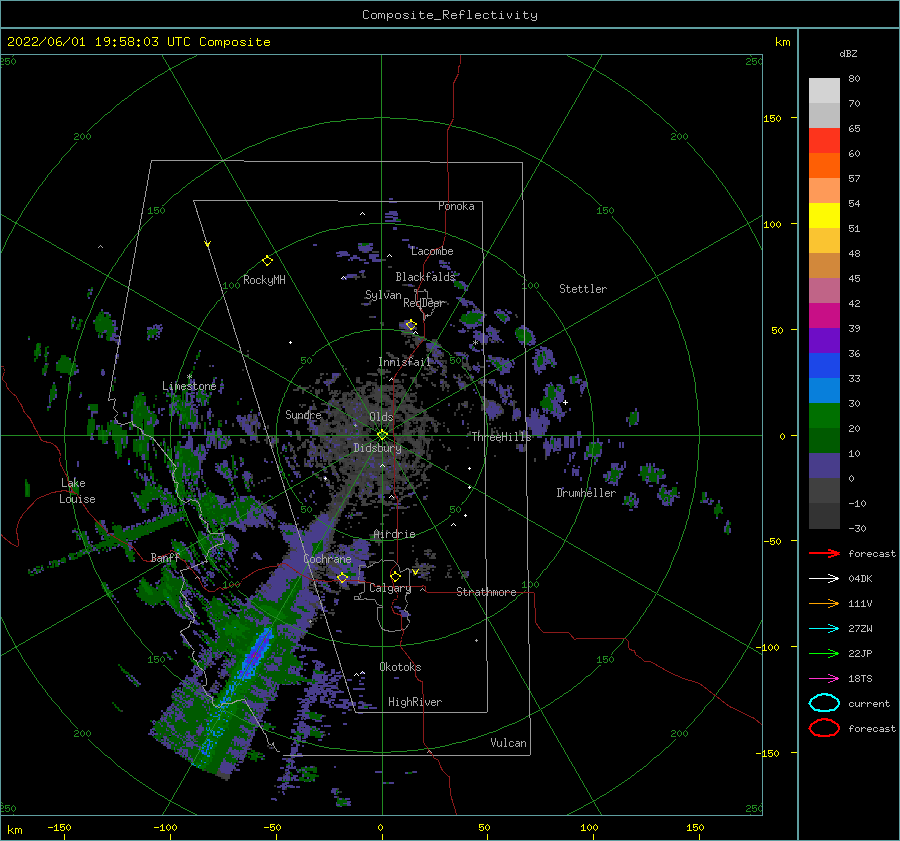This screenshot has height=841, width=900.
Task: Click the dBZ legend heading
Action: tap(848, 53)
